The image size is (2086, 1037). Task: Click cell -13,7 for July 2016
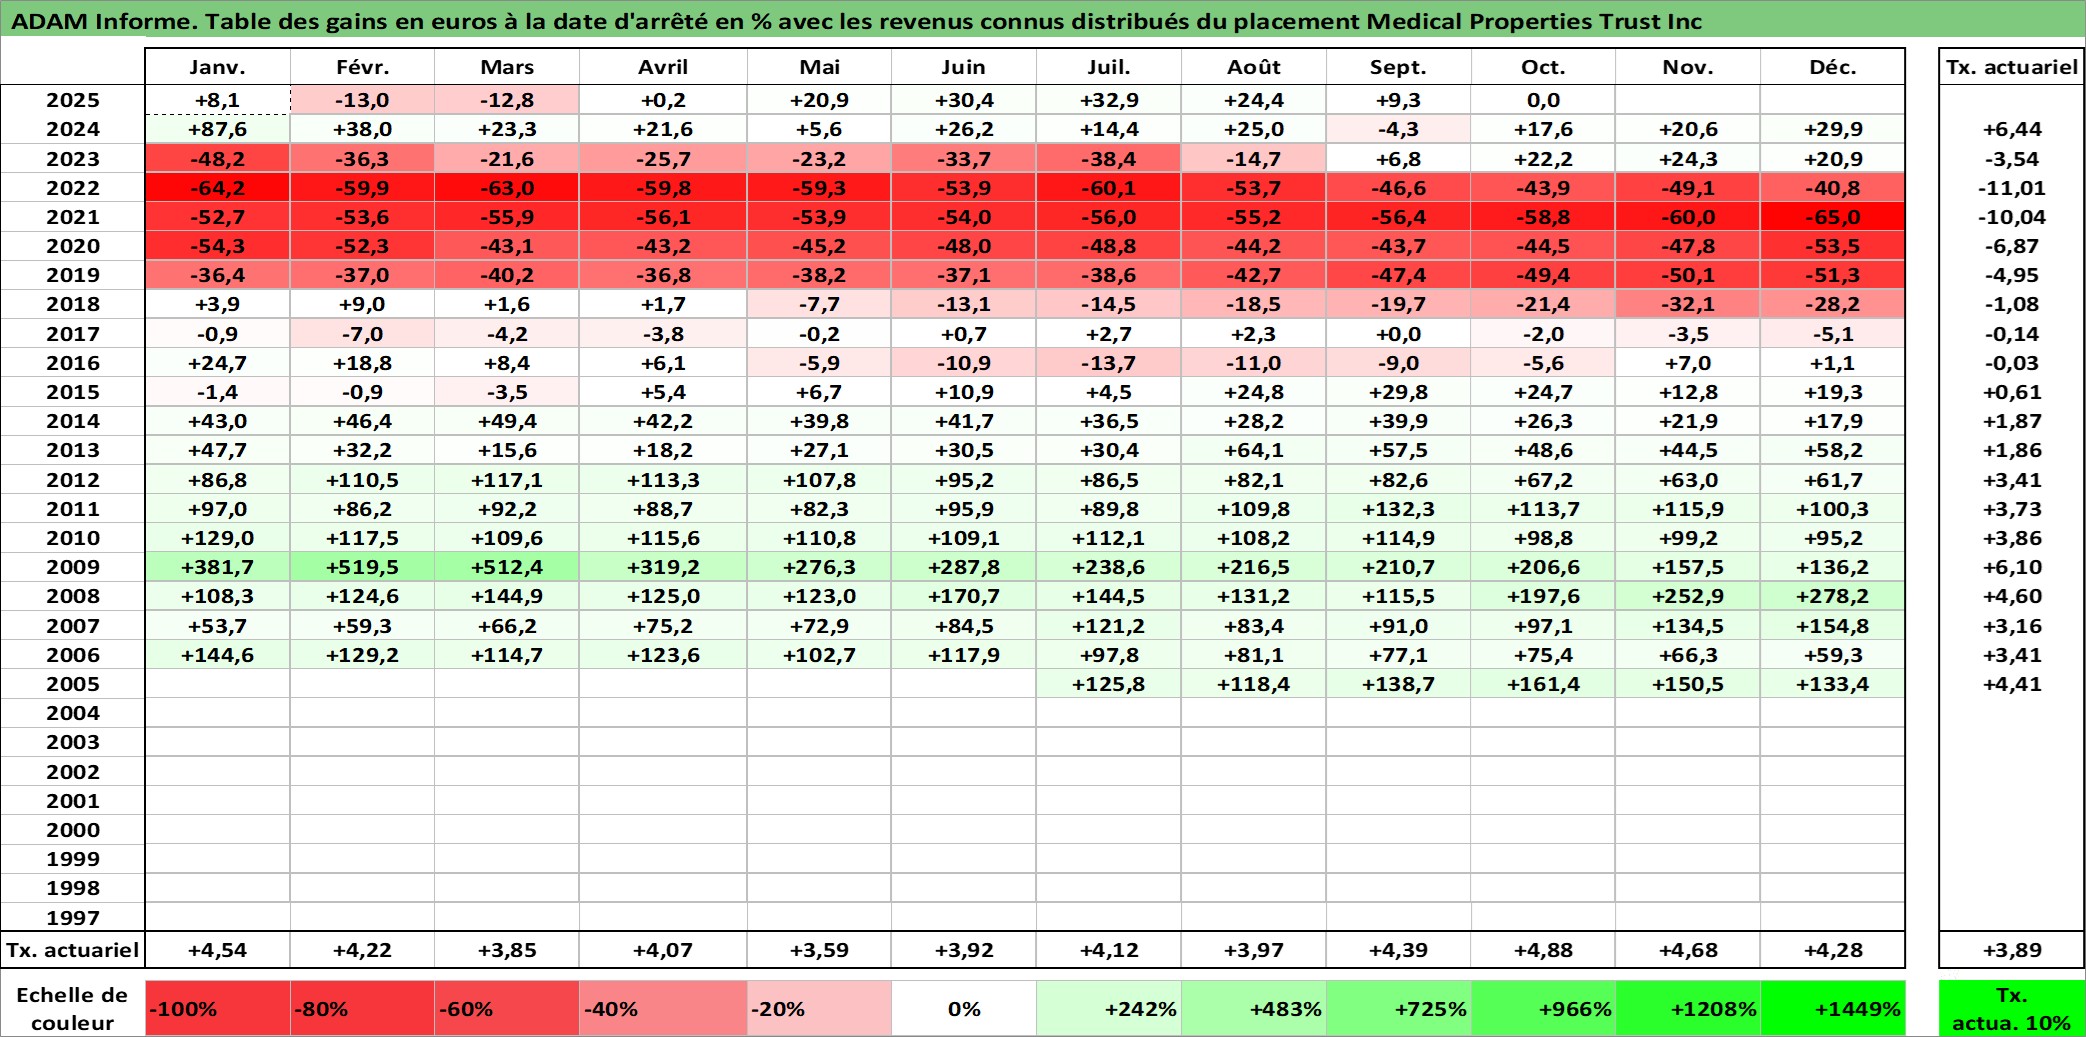1109,363
